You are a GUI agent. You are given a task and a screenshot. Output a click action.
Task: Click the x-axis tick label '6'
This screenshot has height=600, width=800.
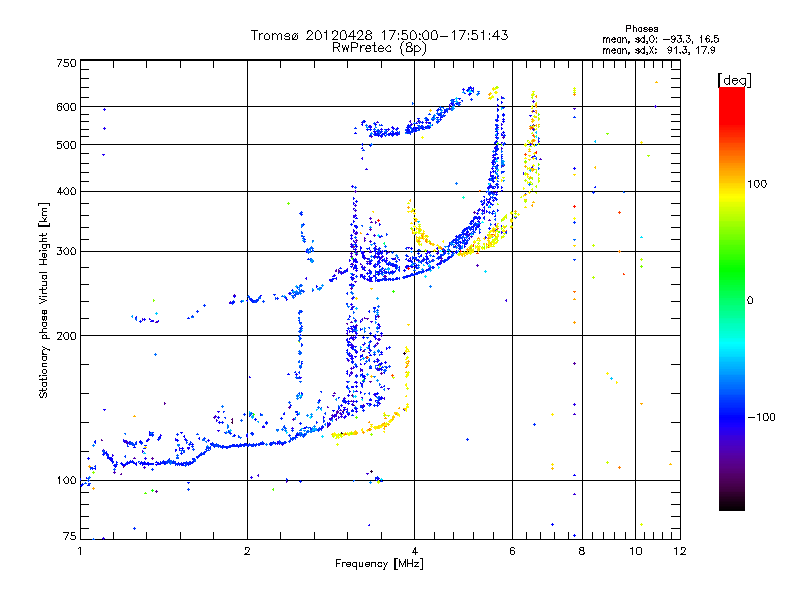[512, 551]
